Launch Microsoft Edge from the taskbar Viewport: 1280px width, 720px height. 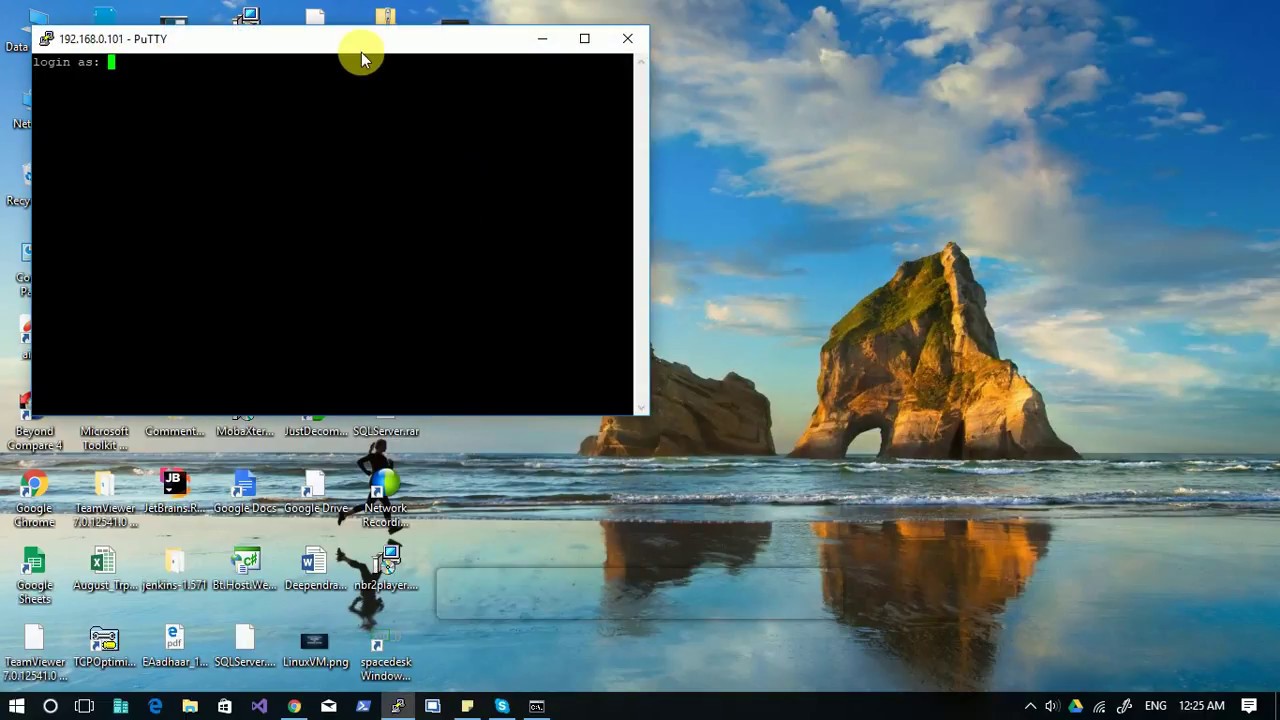(155, 706)
